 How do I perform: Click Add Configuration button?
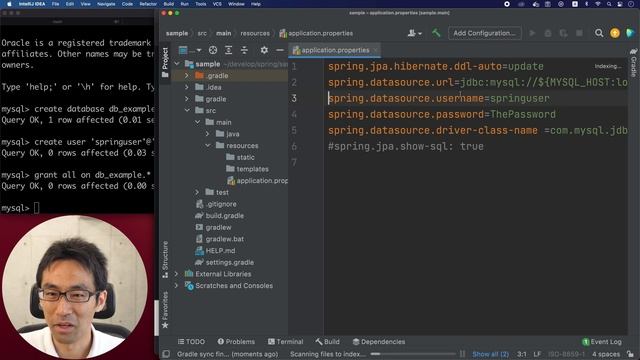(x=484, y=33)
